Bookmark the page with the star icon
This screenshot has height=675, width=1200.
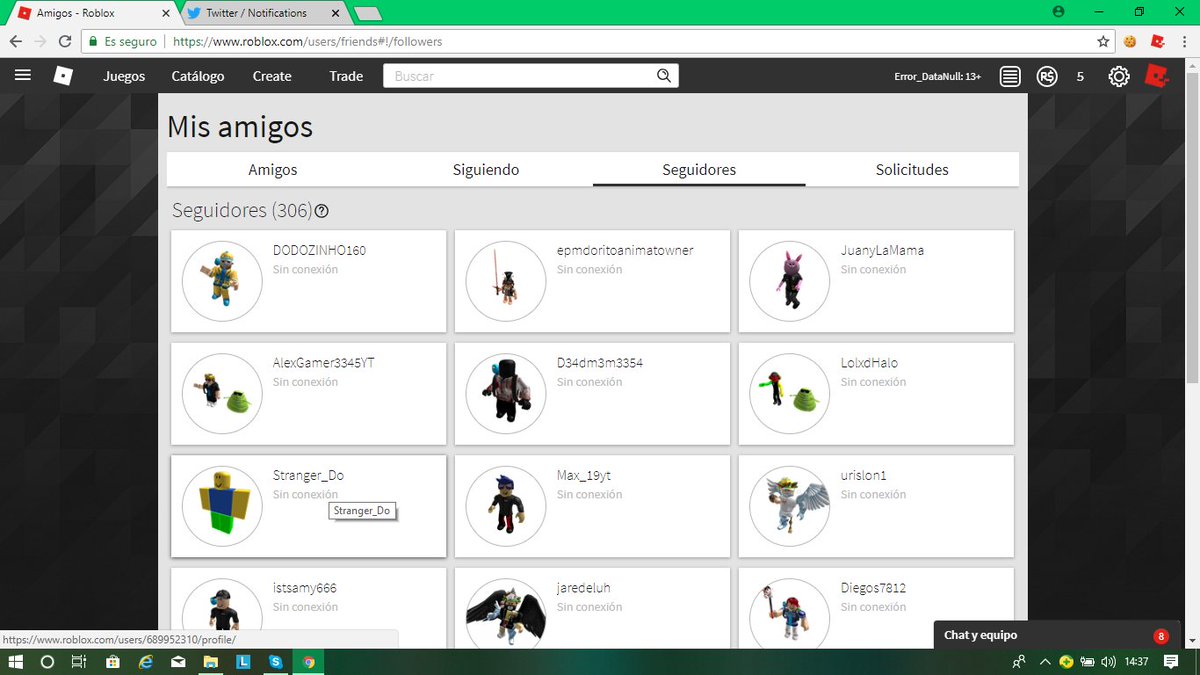click(x=1103, y=42)
